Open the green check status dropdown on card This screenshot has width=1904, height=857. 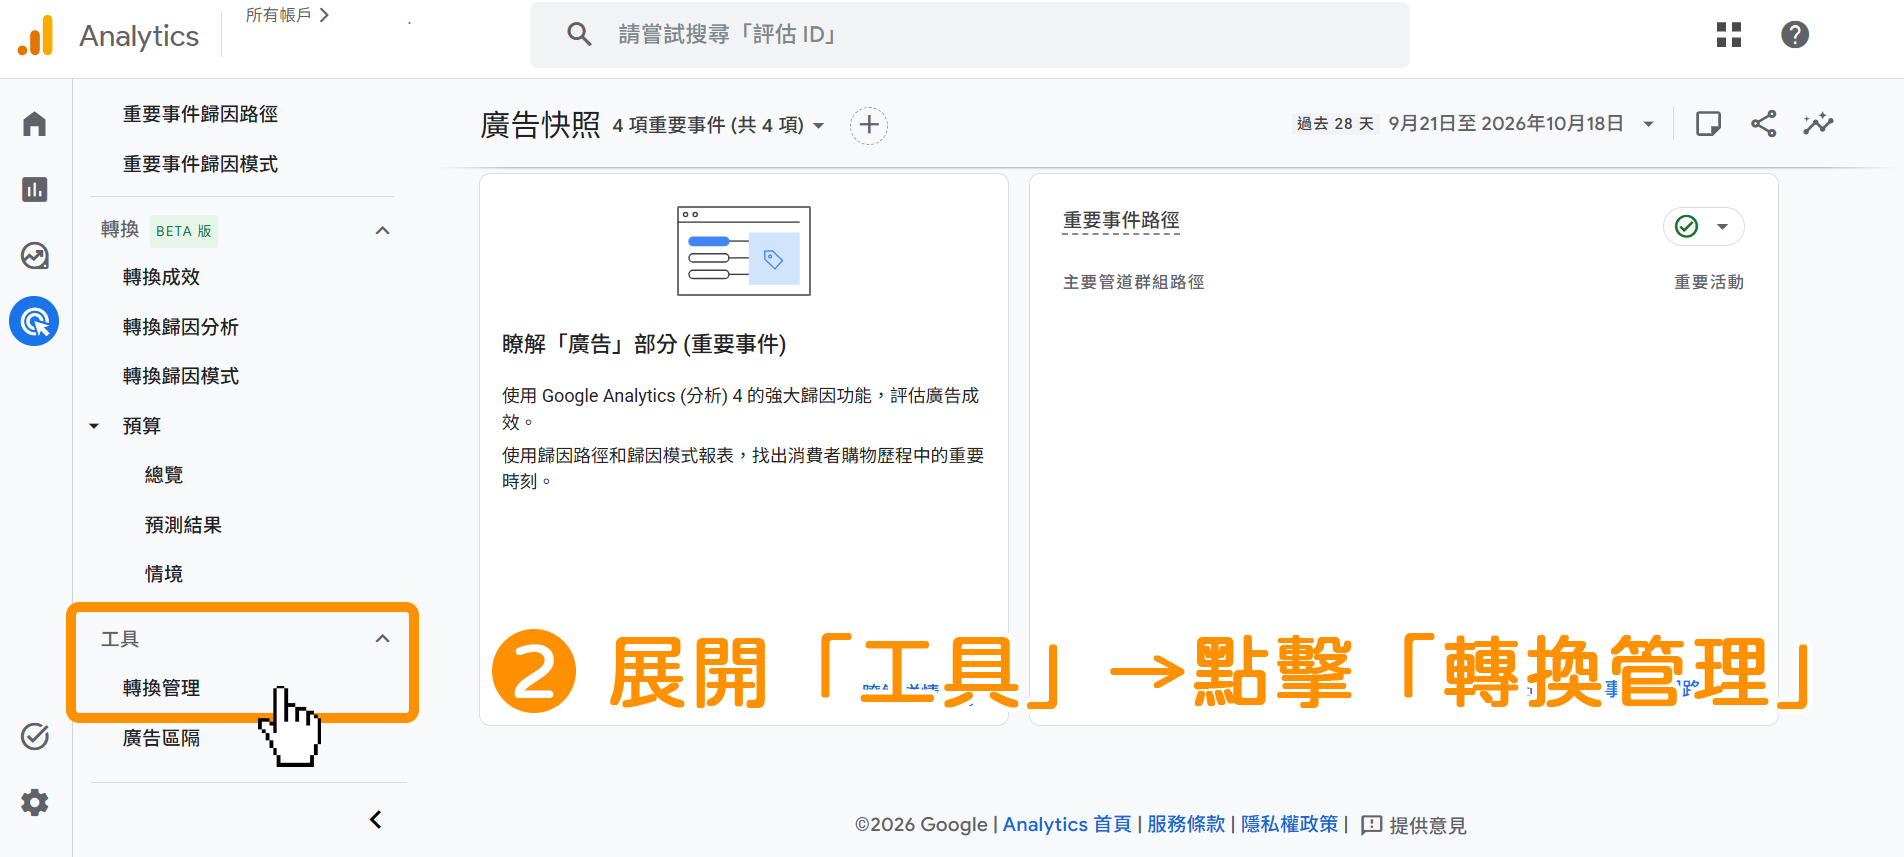[x=1704, y=226]
